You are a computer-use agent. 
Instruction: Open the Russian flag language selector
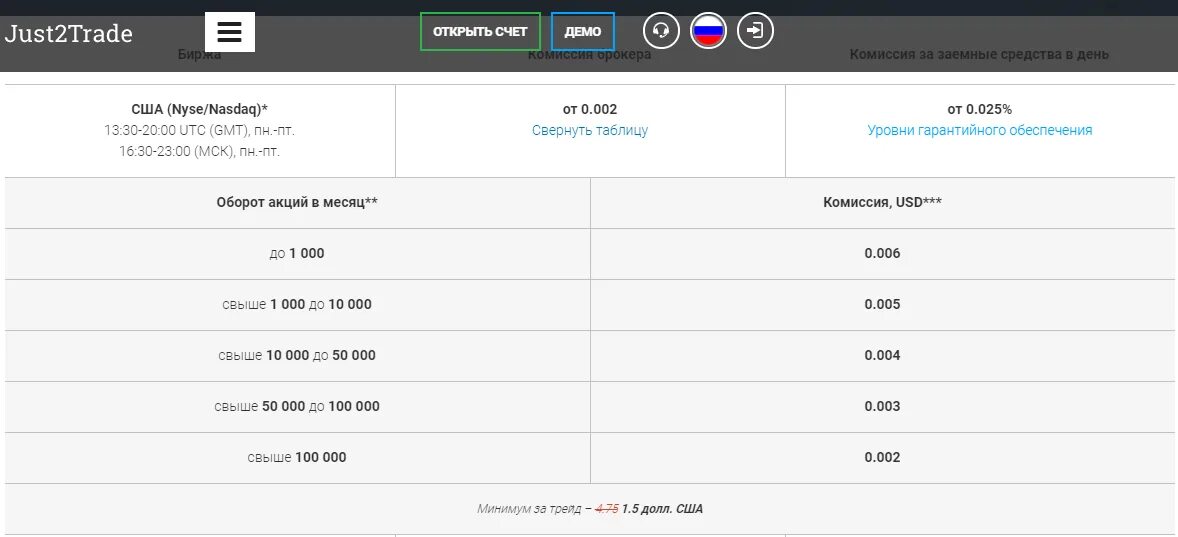coord(708,32)
